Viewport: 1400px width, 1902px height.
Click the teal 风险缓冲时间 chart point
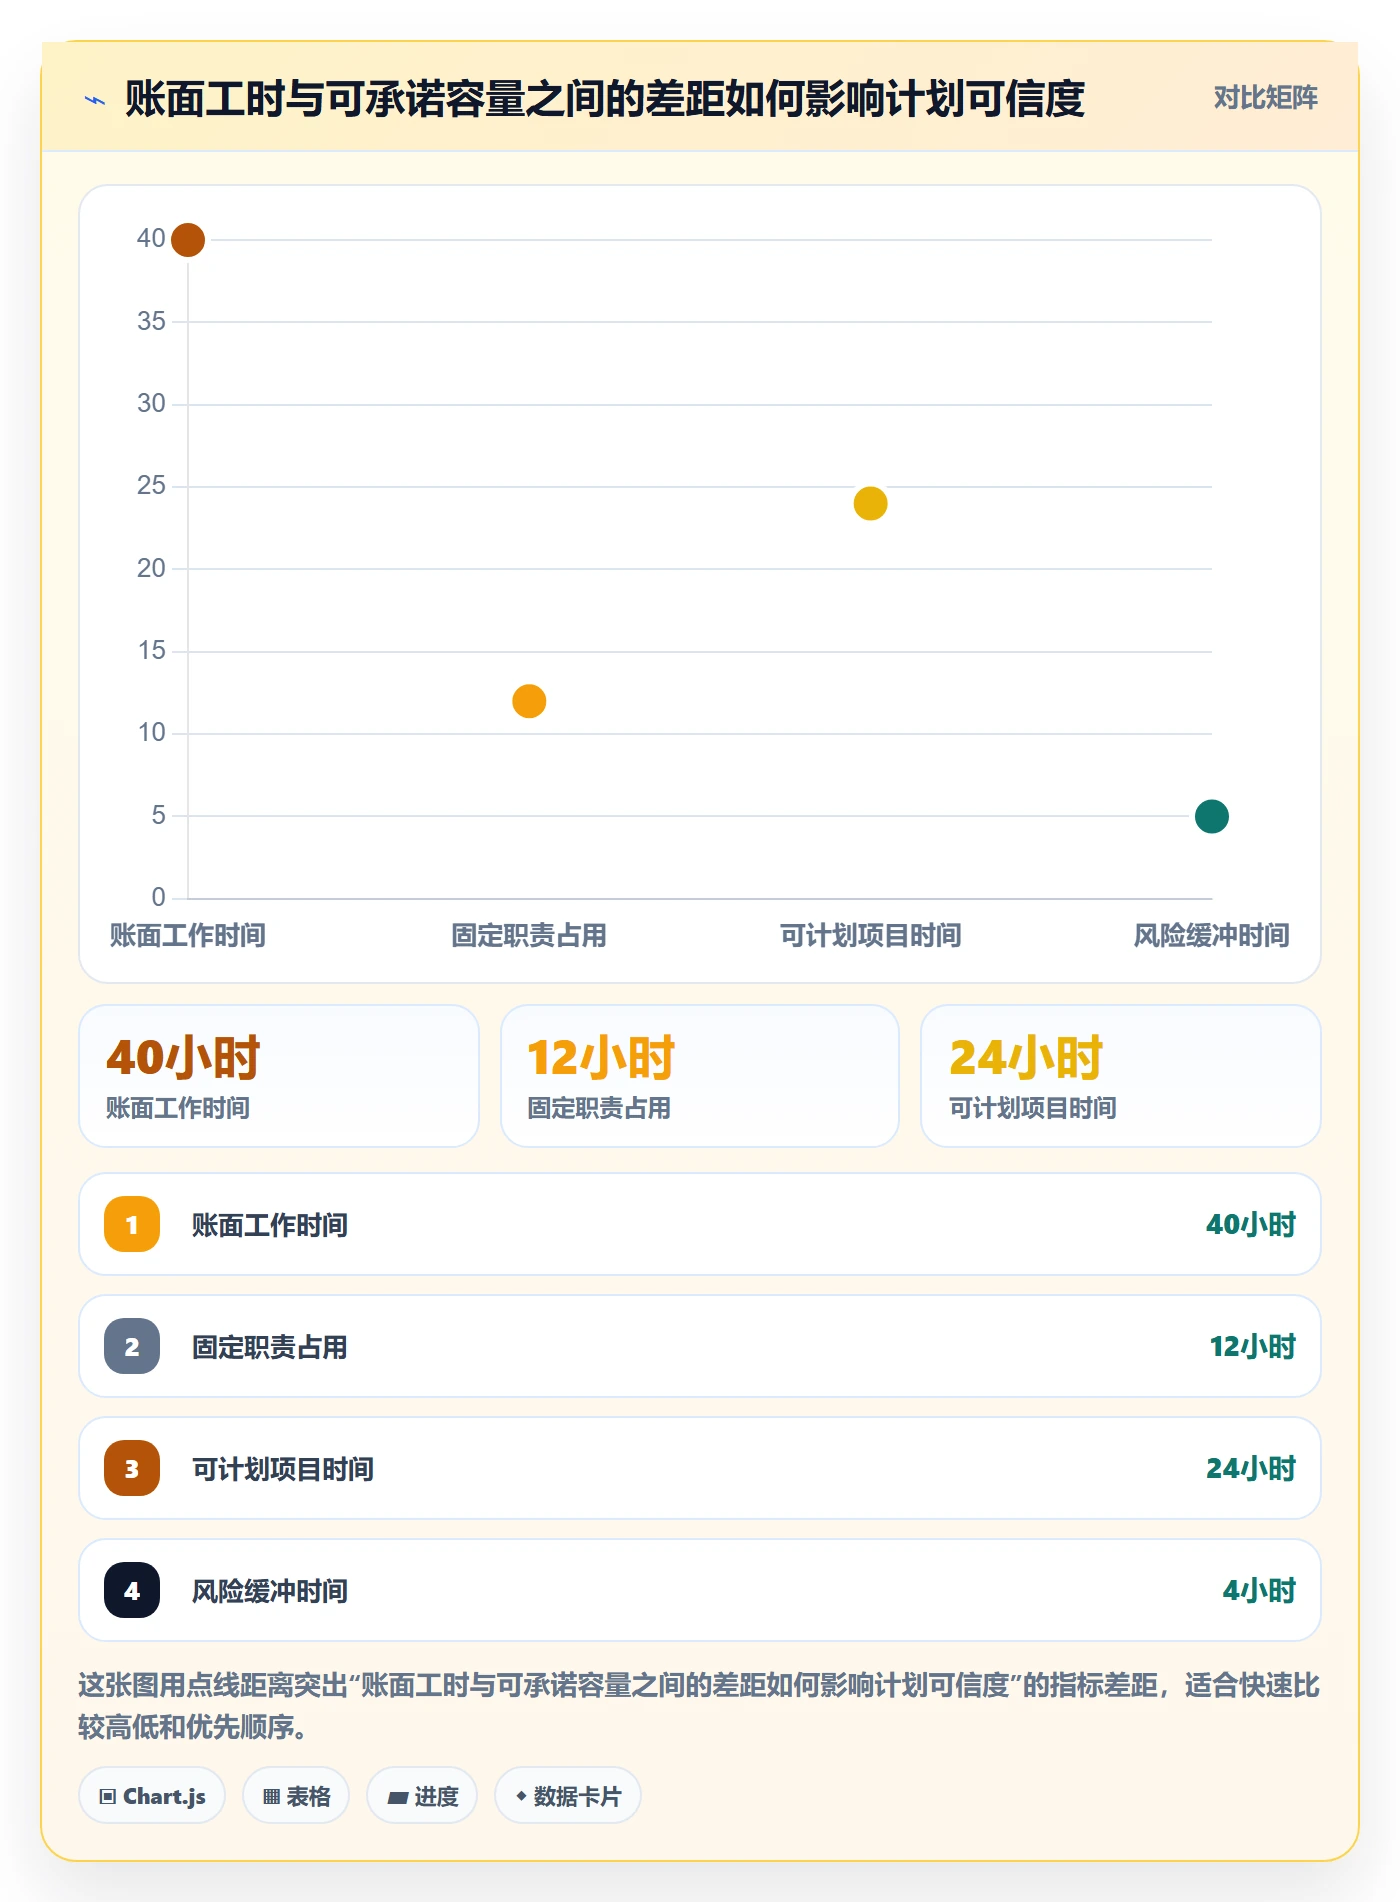click(x=1211, y=816)
